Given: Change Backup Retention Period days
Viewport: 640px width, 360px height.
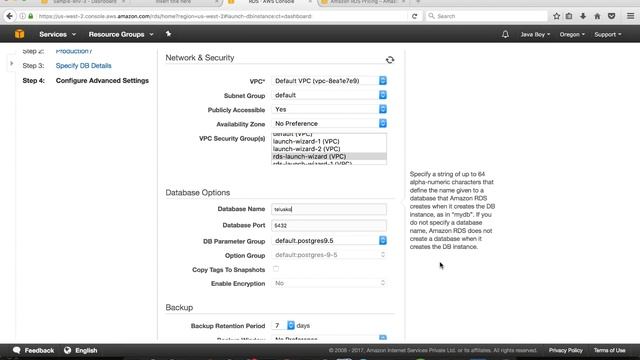Looking at the screenshot, I should click(x=283, y=325).
